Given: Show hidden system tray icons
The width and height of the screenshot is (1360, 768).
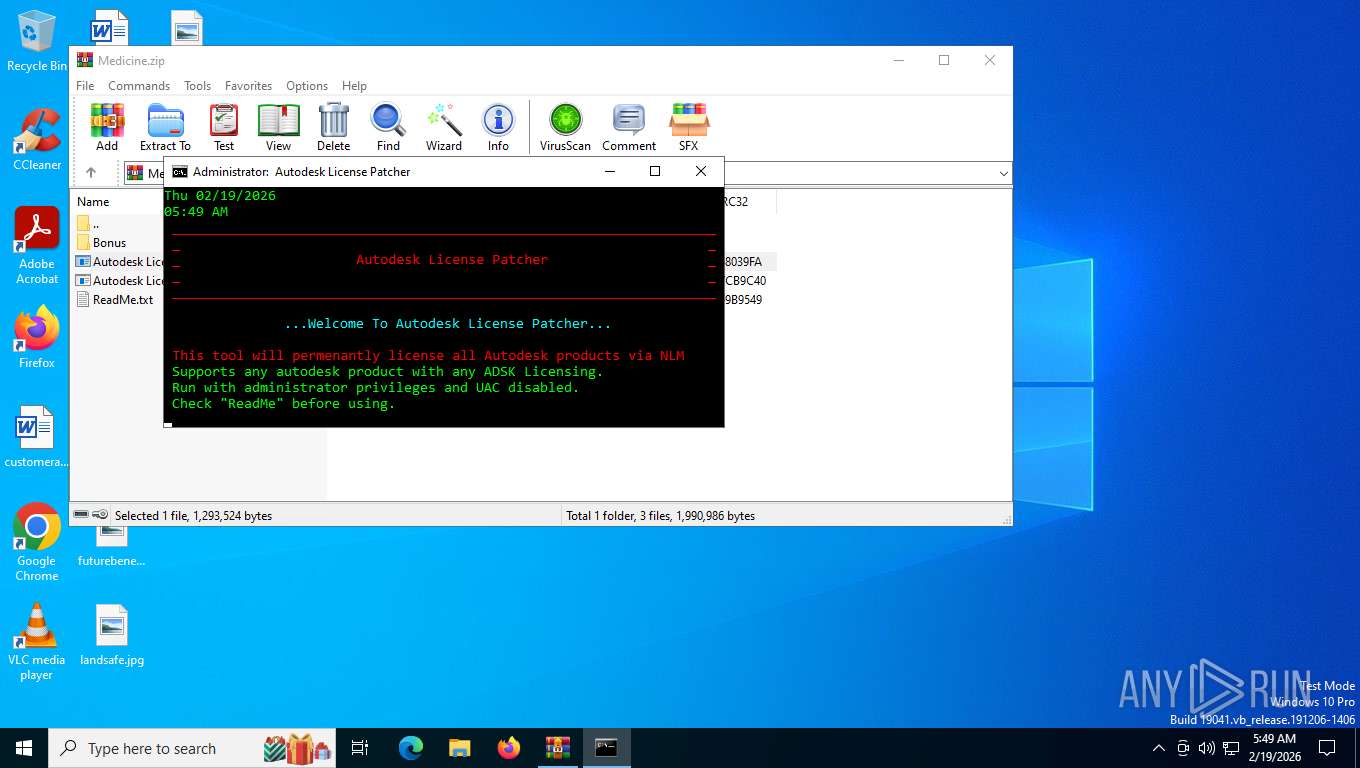Looking at the screenshot, I should [x=1159, y=748].
